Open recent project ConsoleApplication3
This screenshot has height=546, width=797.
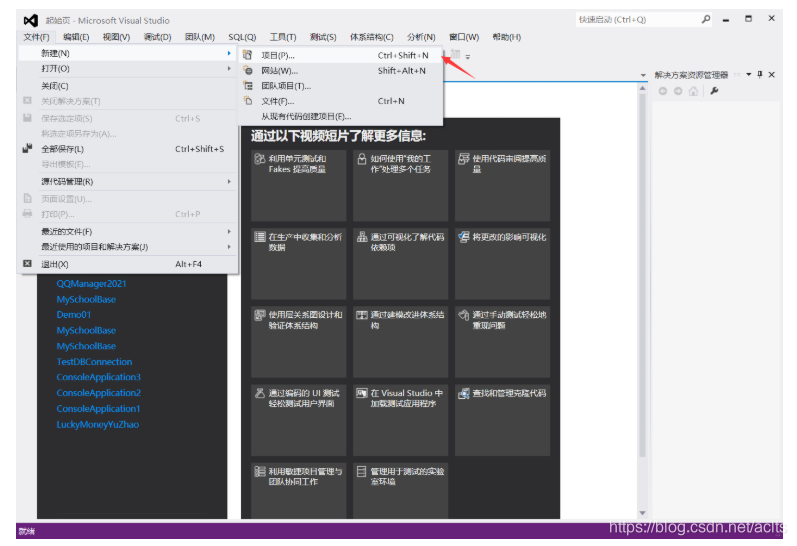pyautogui.click(x=98, y=377)
